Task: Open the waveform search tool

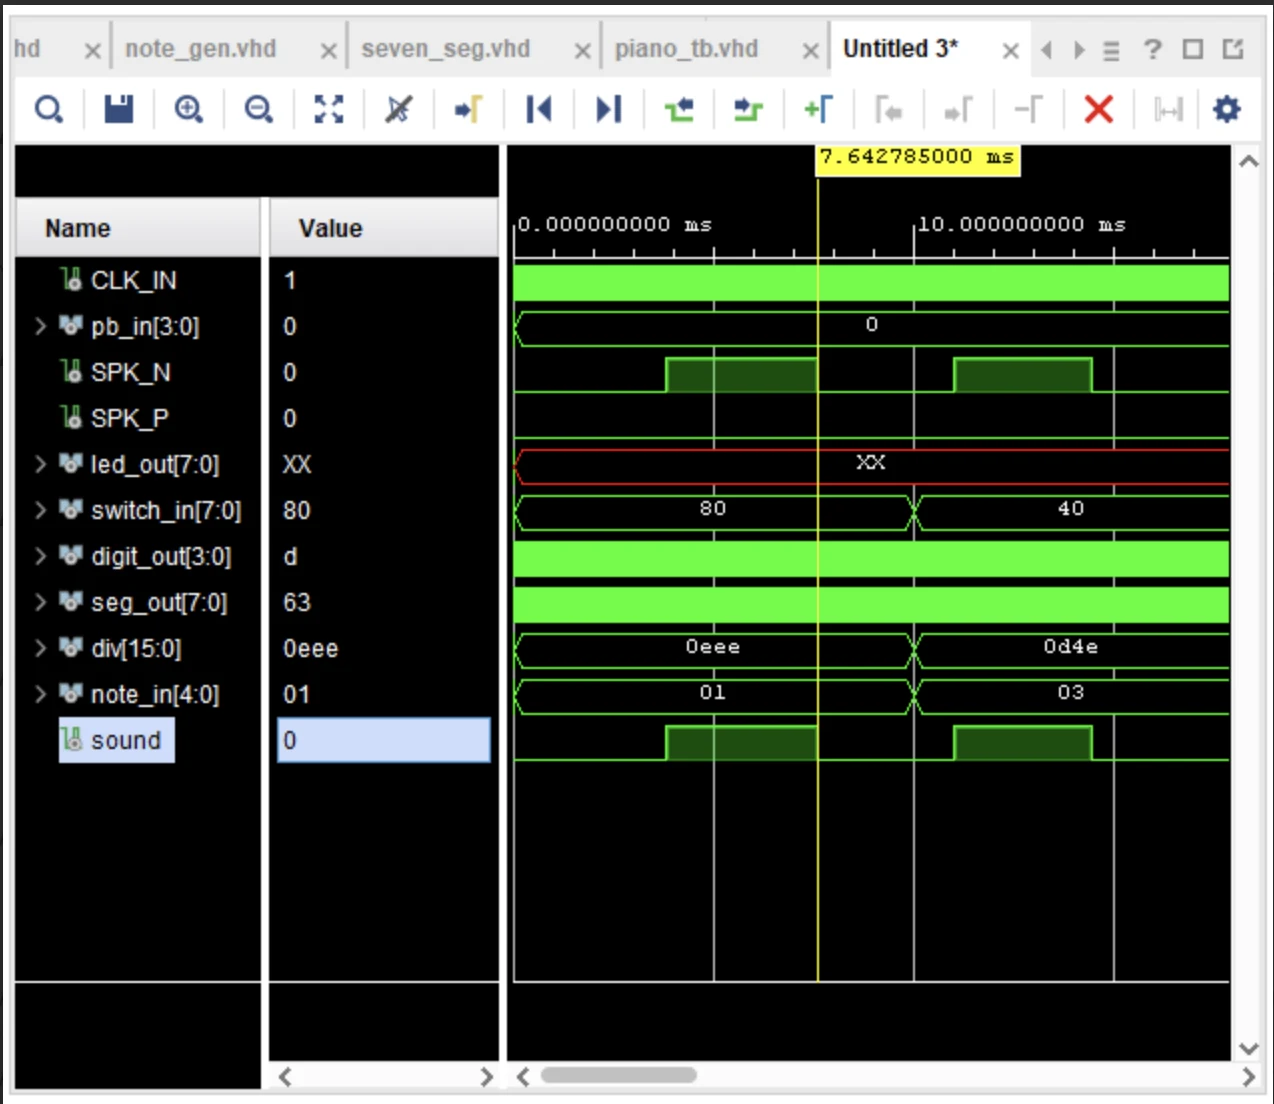Action: [x=48, y=109]
